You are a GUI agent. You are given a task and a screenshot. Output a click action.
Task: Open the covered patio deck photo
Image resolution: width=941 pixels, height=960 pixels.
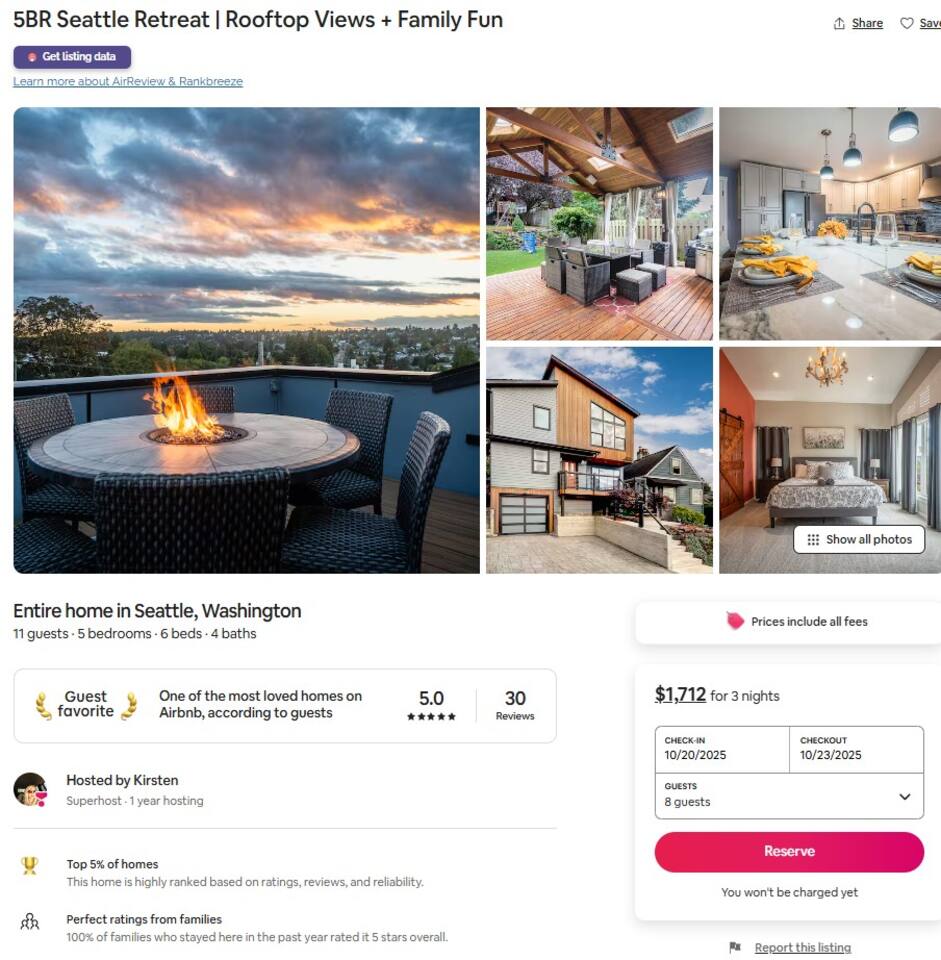[x=599, y=223]
